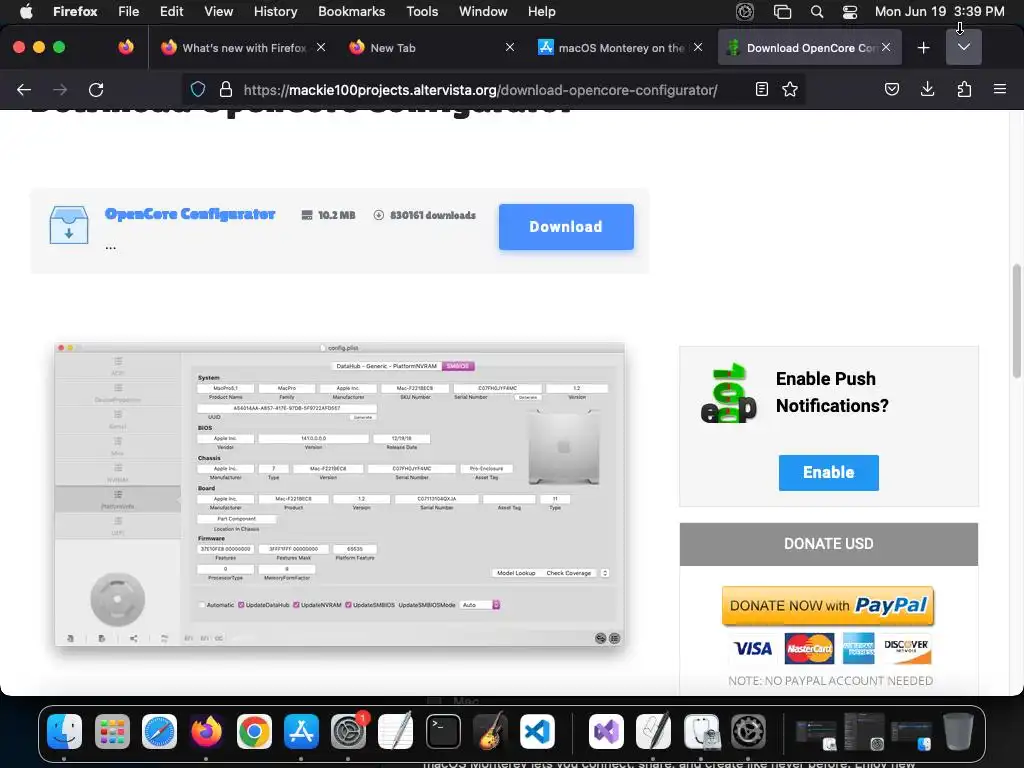This screenshot has height=768, width=1024.
Task: Click the forward navigation arrow
Action: (60, 89)
